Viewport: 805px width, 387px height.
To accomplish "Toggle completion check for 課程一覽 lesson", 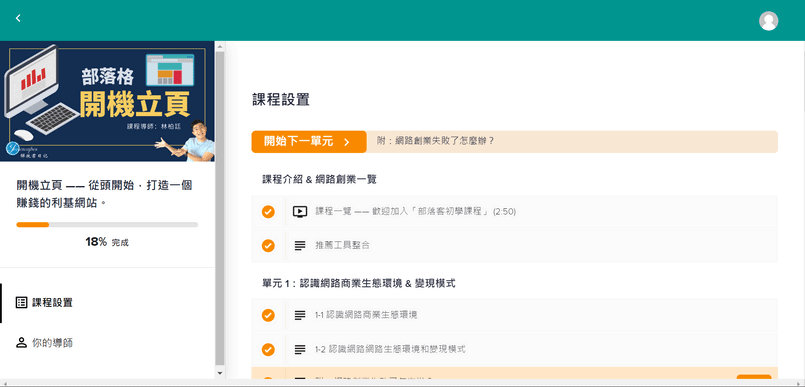I will [268, 211].
